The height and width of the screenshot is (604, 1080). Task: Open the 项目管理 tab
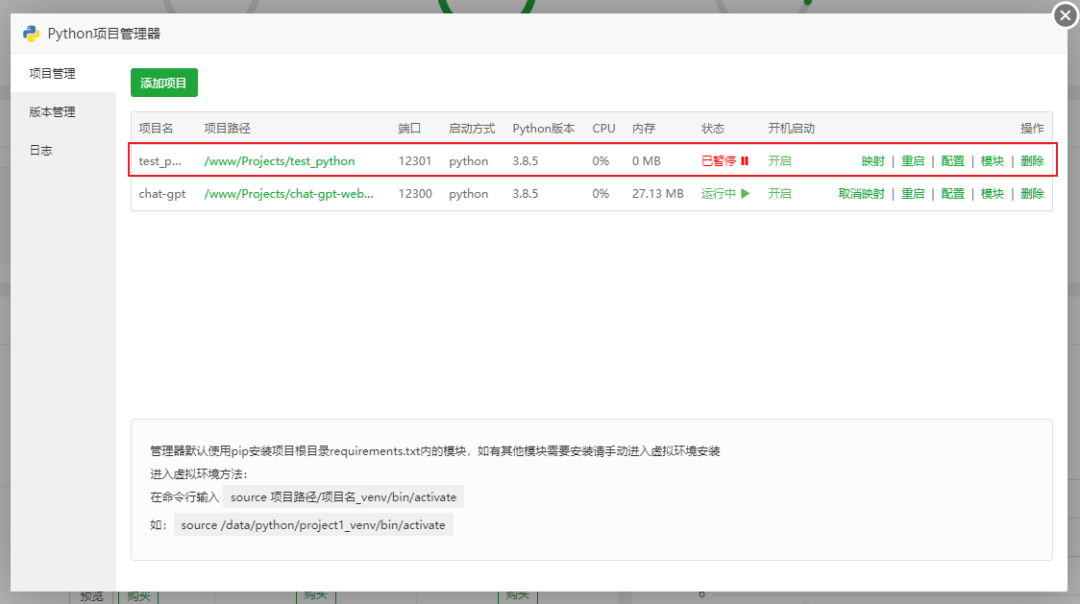pyautogui.click(x=52, y=74)
